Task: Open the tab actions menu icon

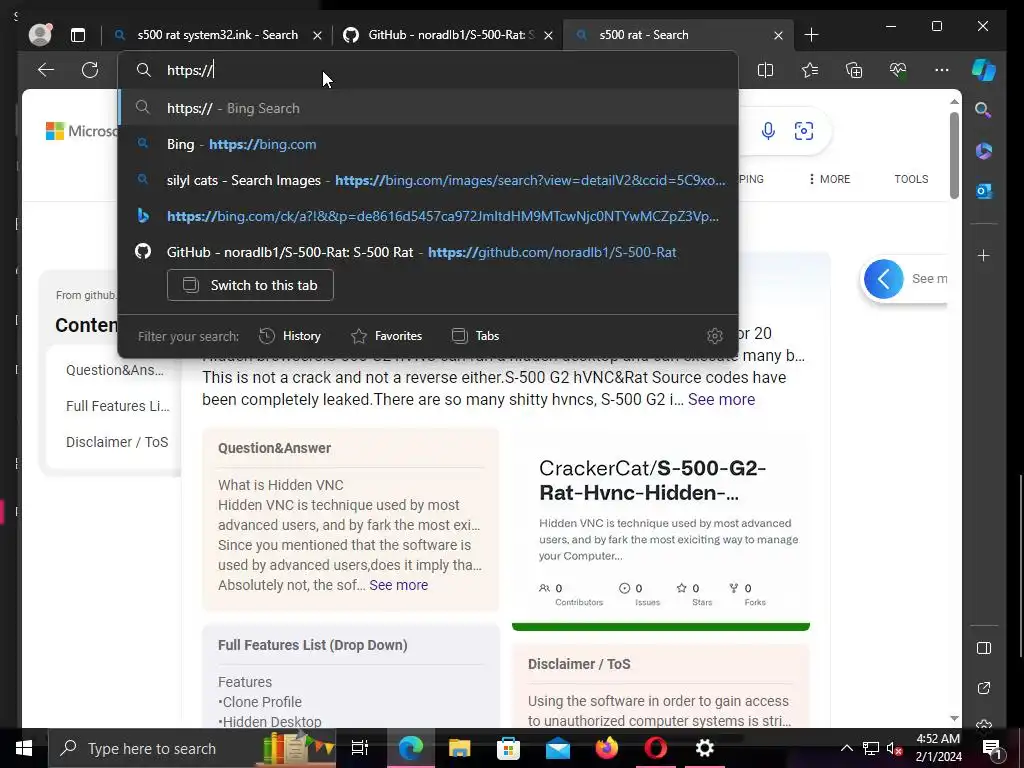Action: pyautogui.click(x=78, y=35)
